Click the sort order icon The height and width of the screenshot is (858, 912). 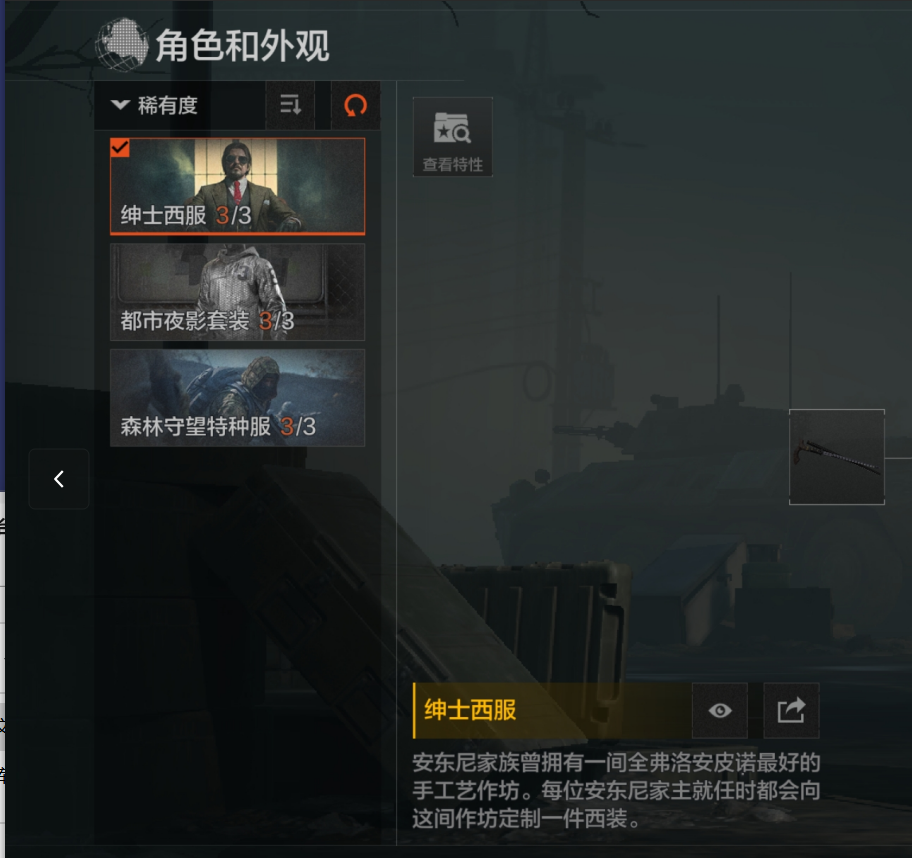(x=290, y=105)
